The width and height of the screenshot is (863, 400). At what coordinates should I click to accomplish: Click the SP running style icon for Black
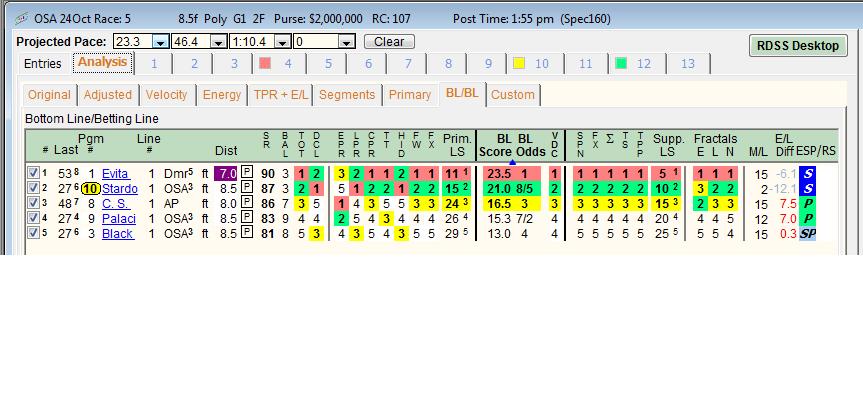[x=807, y=234]
